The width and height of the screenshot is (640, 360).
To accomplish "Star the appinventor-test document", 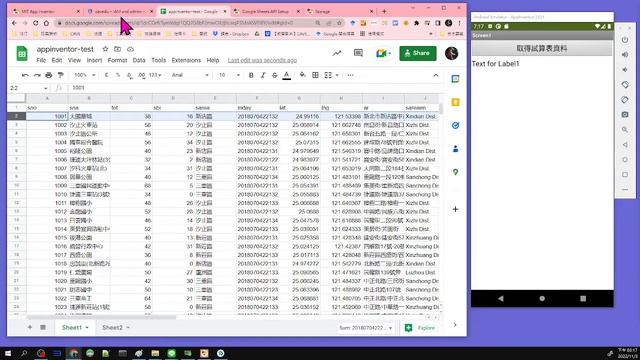I will click(x=105, y=49).
